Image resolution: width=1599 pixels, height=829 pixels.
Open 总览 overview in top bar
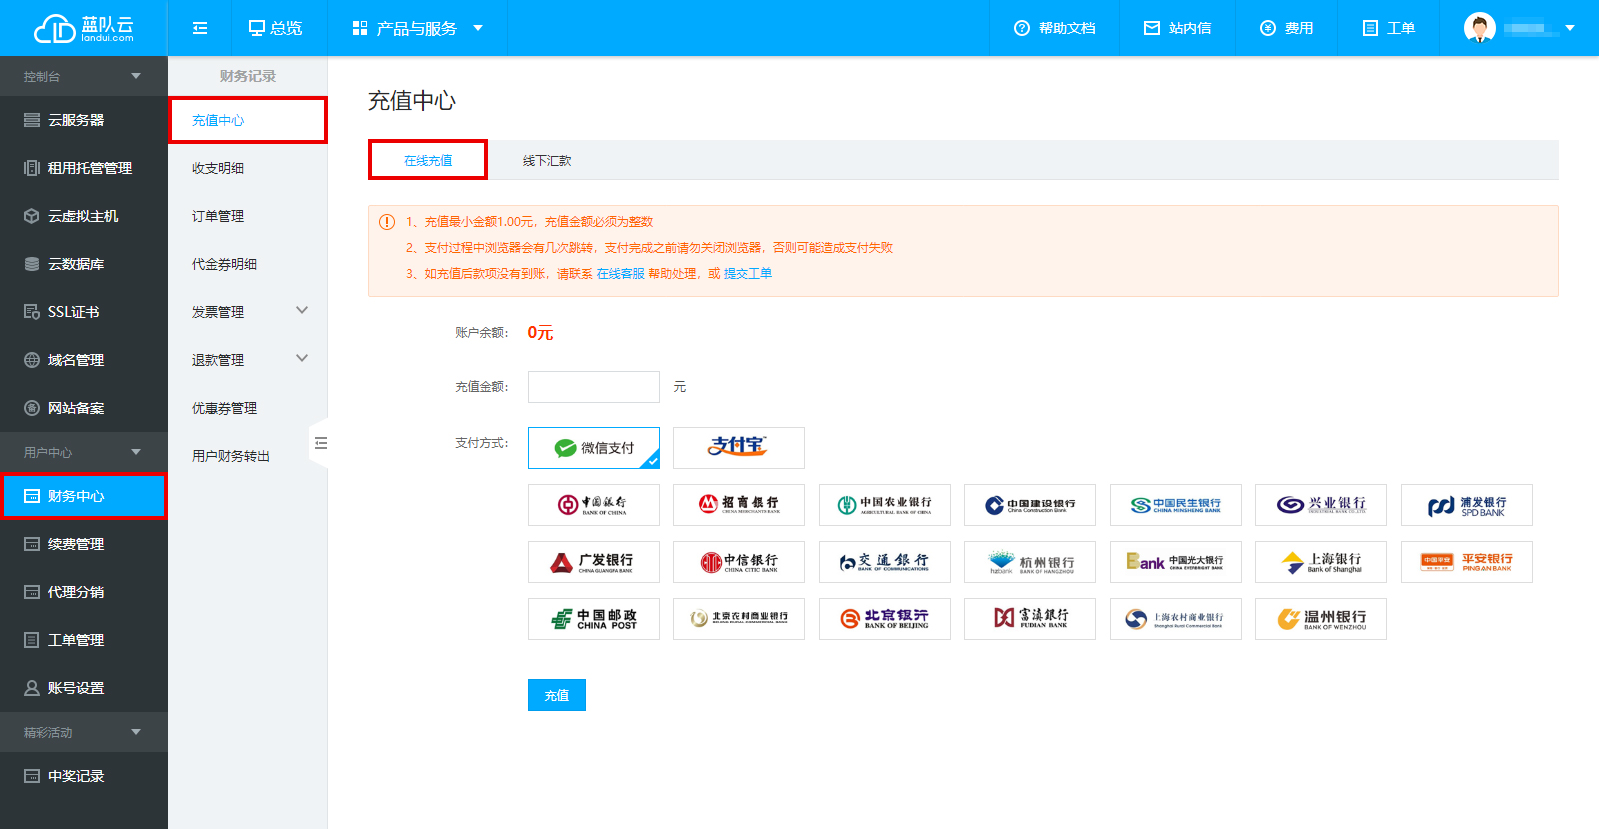pos(275,28)
